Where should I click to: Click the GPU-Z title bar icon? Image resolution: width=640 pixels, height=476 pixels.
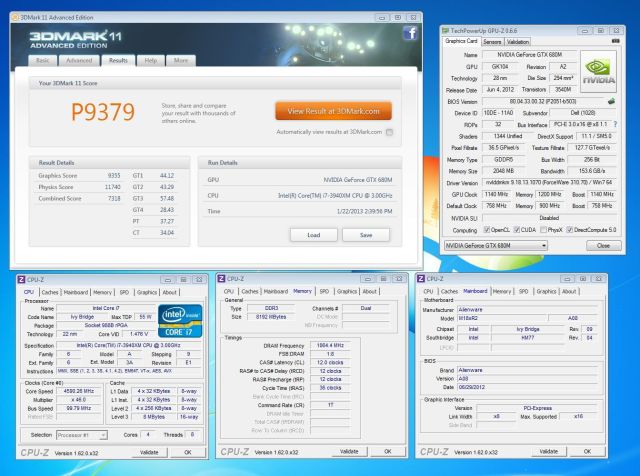coord(446,31)
